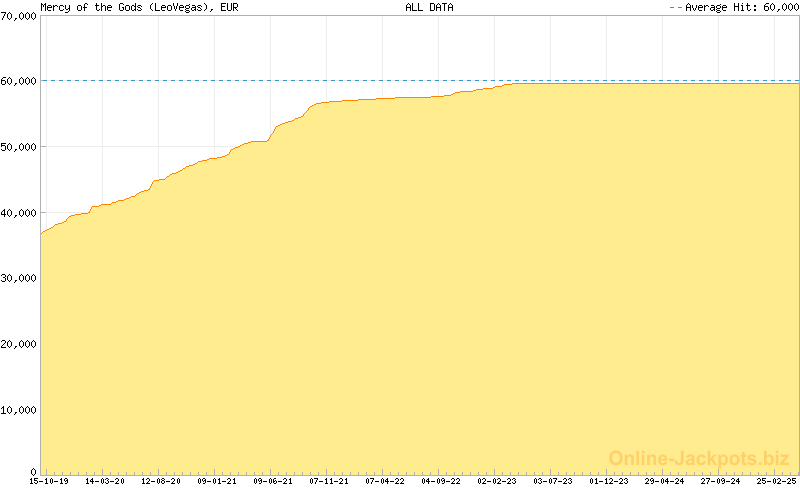Click the 09-06-21 x-axis date
This screenshot has width=800, height=490.
273,481
